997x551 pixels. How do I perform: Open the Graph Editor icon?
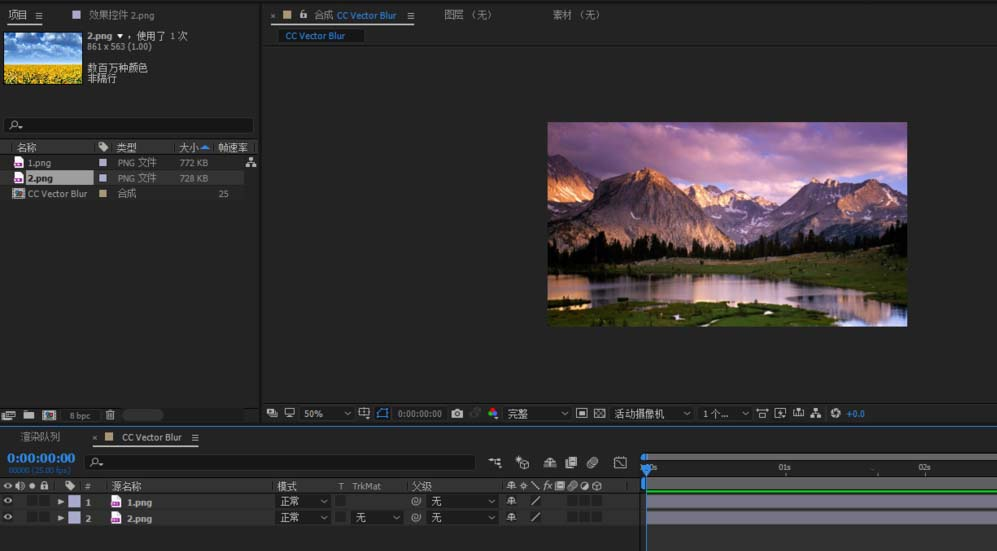[620, 463]
